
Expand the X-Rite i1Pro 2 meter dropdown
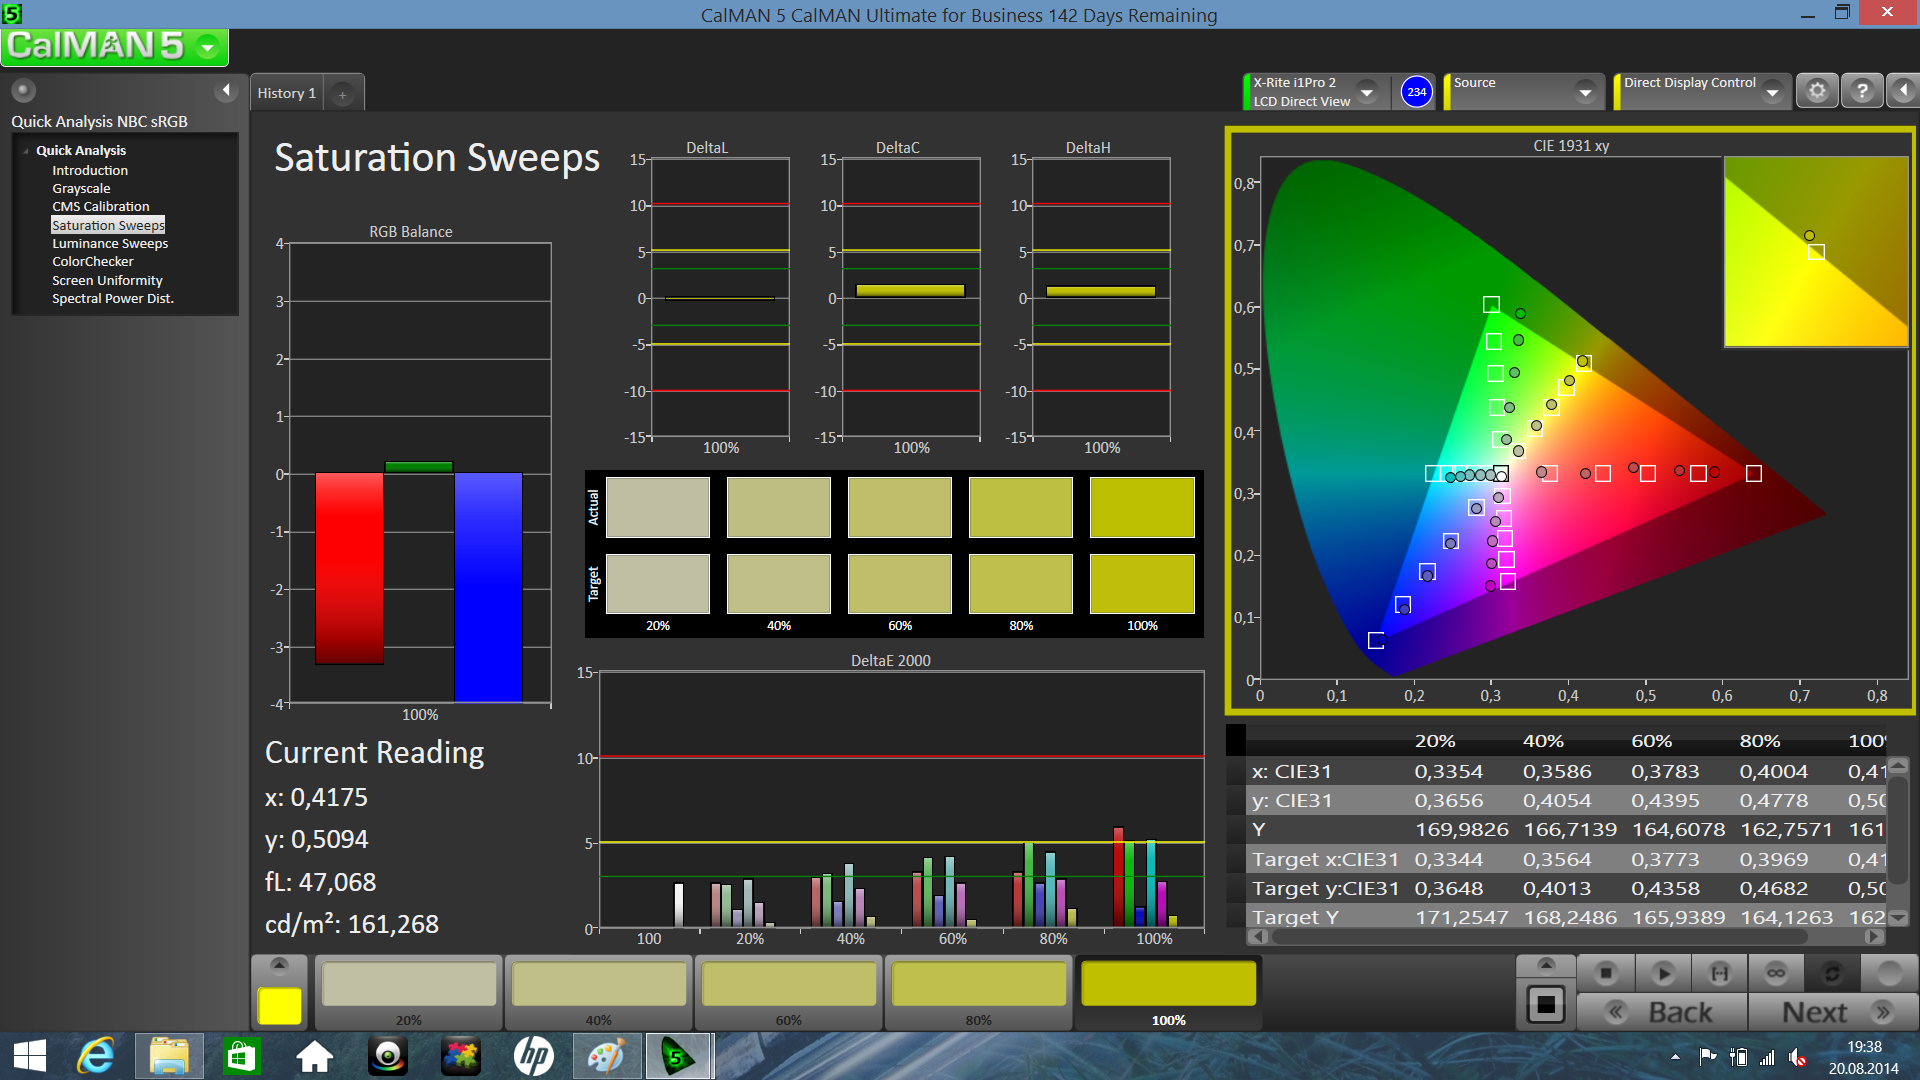click(1366, 92)
